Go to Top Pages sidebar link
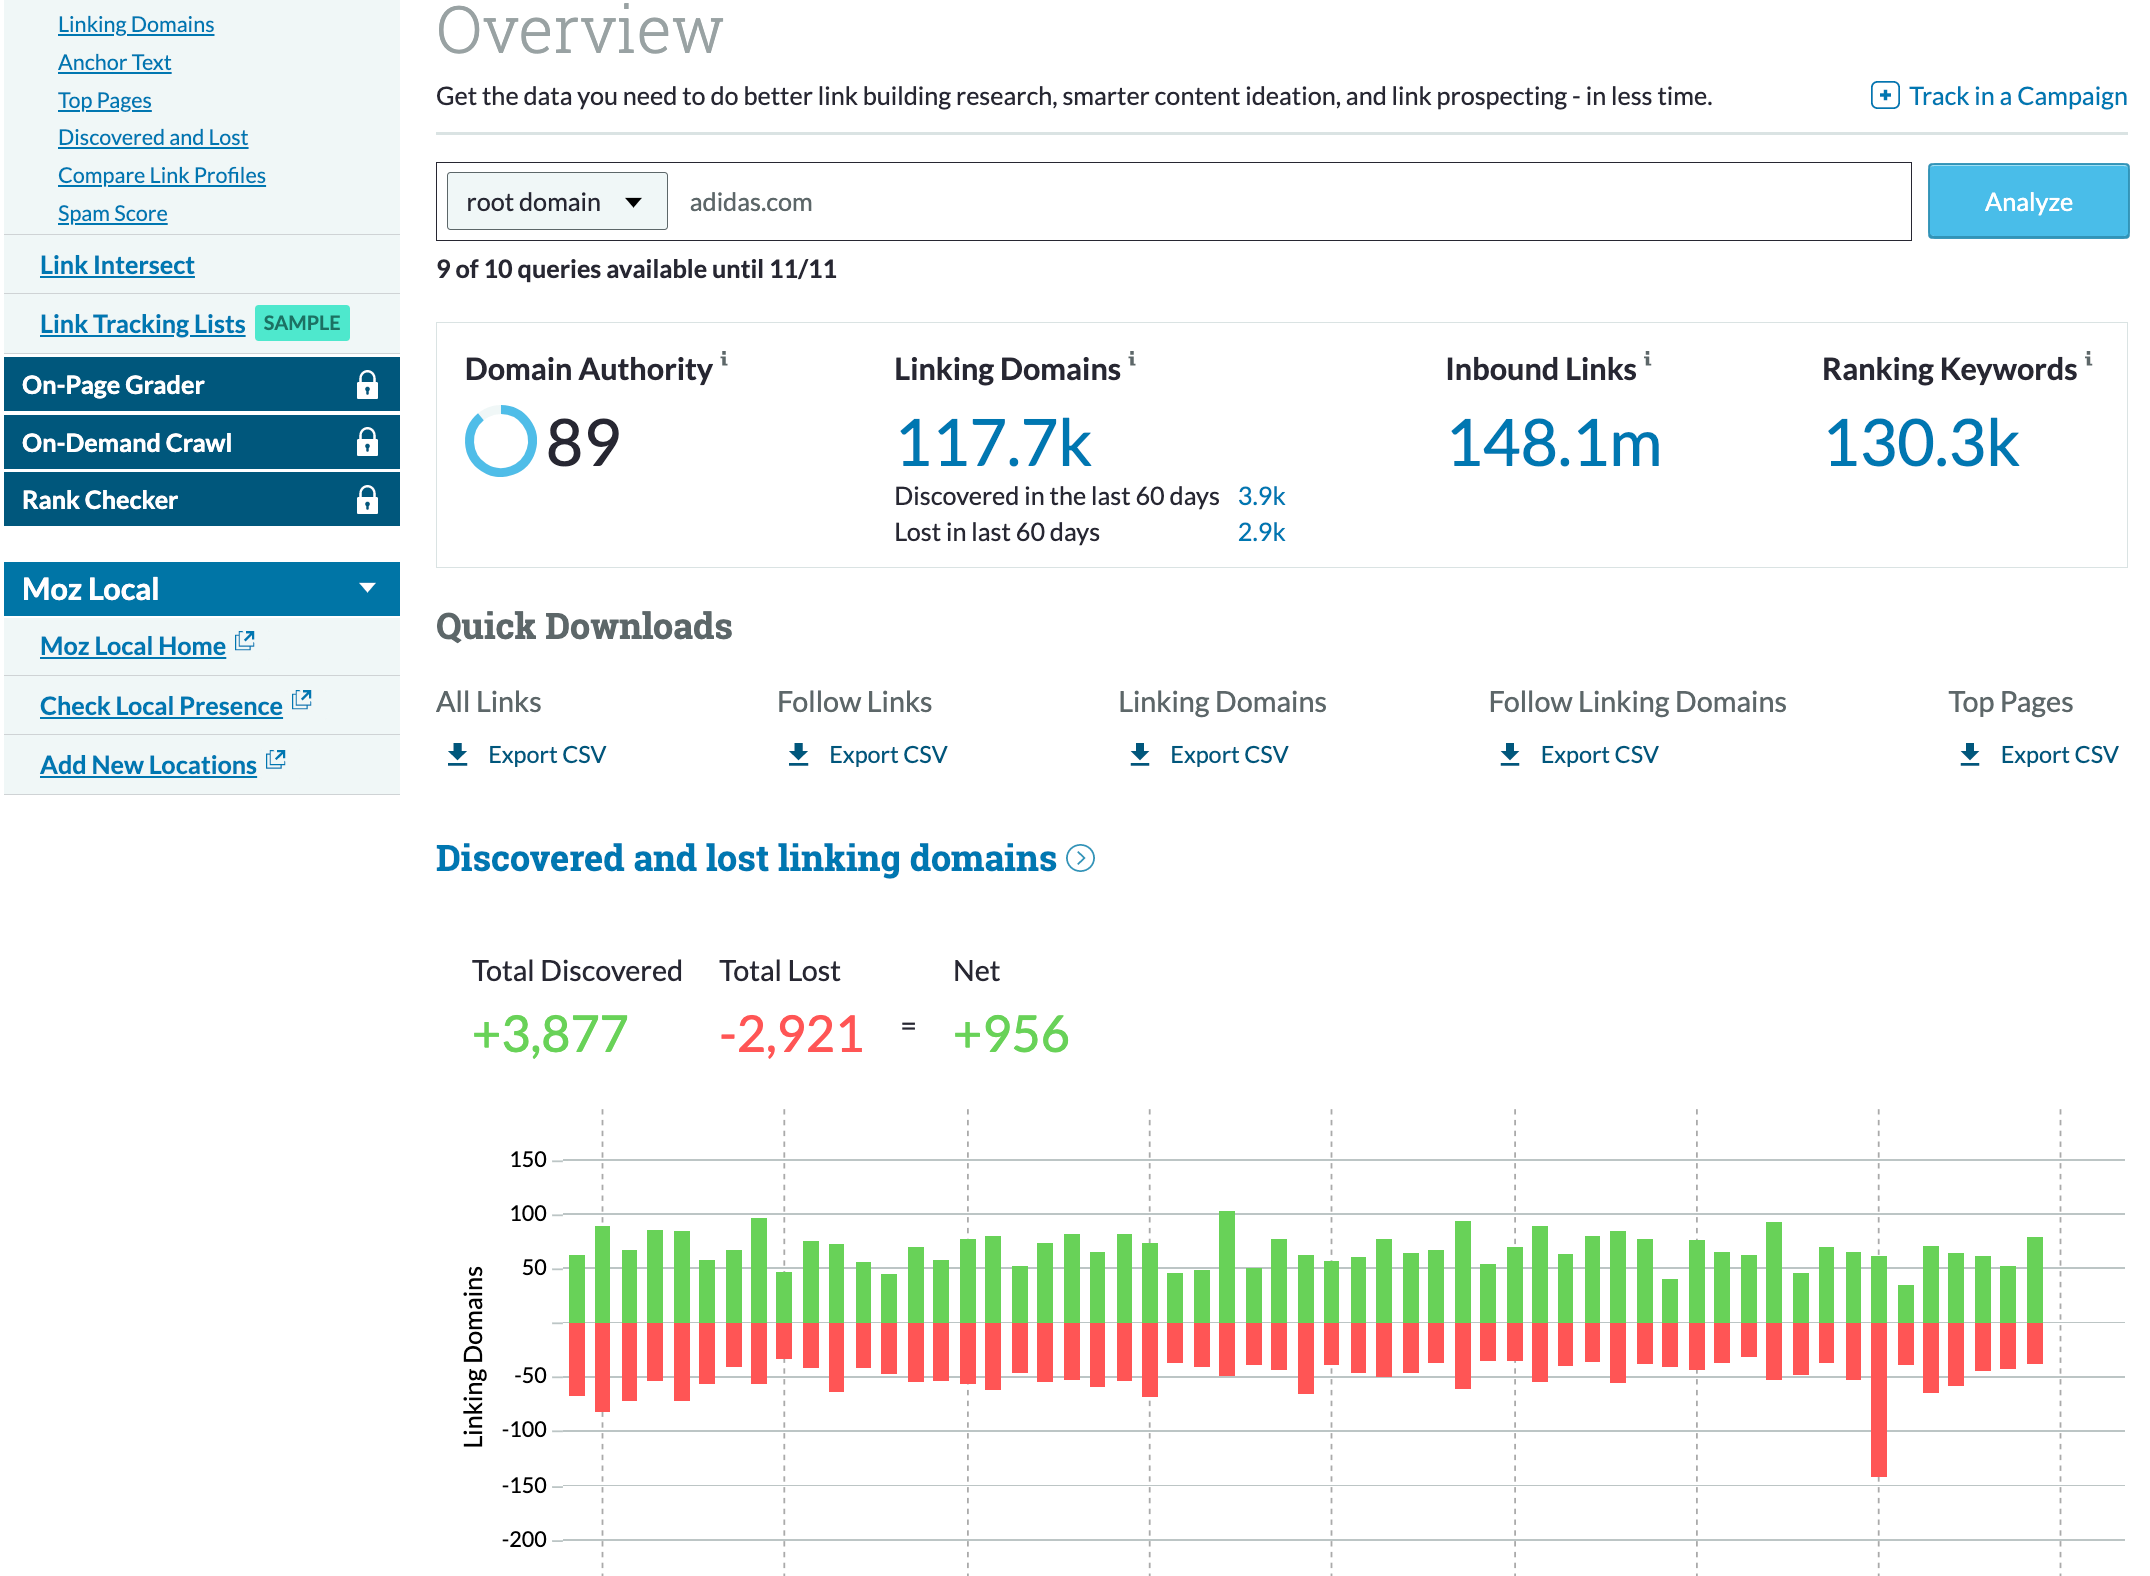 (x=104, y=100)
